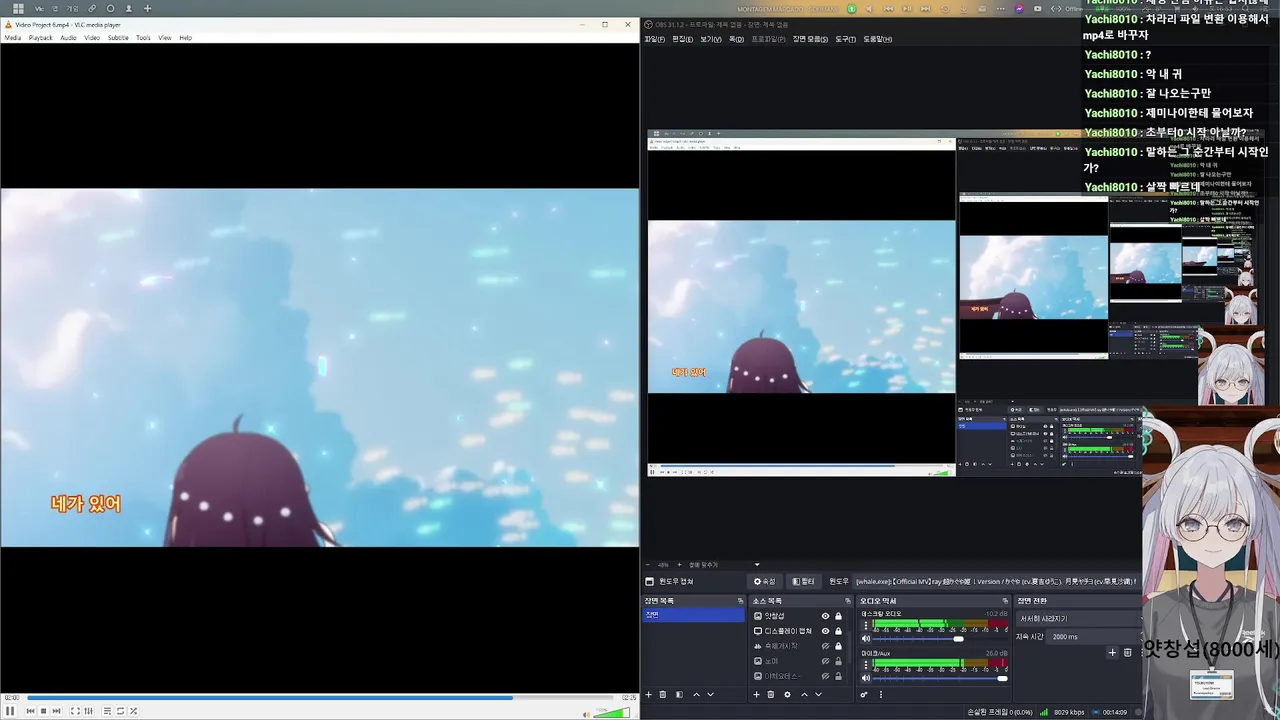Screen dimensions: 1280x720
Task: Open the grid apps icon in top bar
Action: coord(18,8)
